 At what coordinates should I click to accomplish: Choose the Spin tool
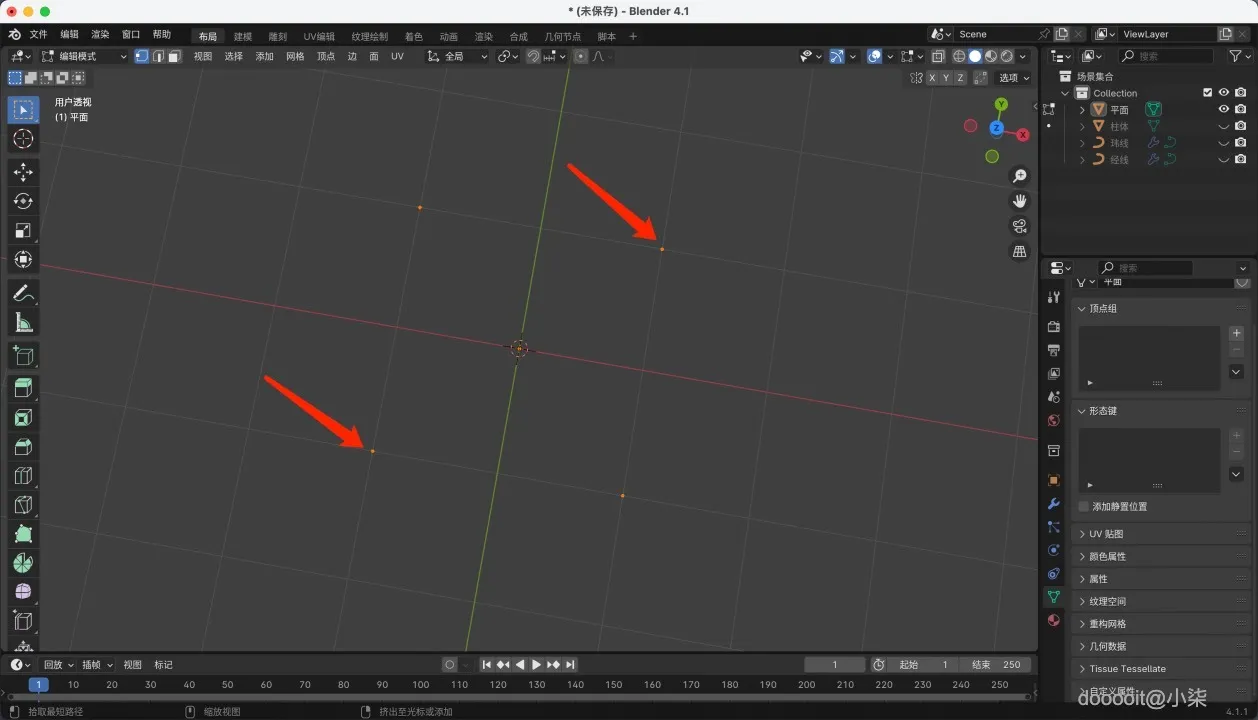pyautogui.click(x=23, y=562)
